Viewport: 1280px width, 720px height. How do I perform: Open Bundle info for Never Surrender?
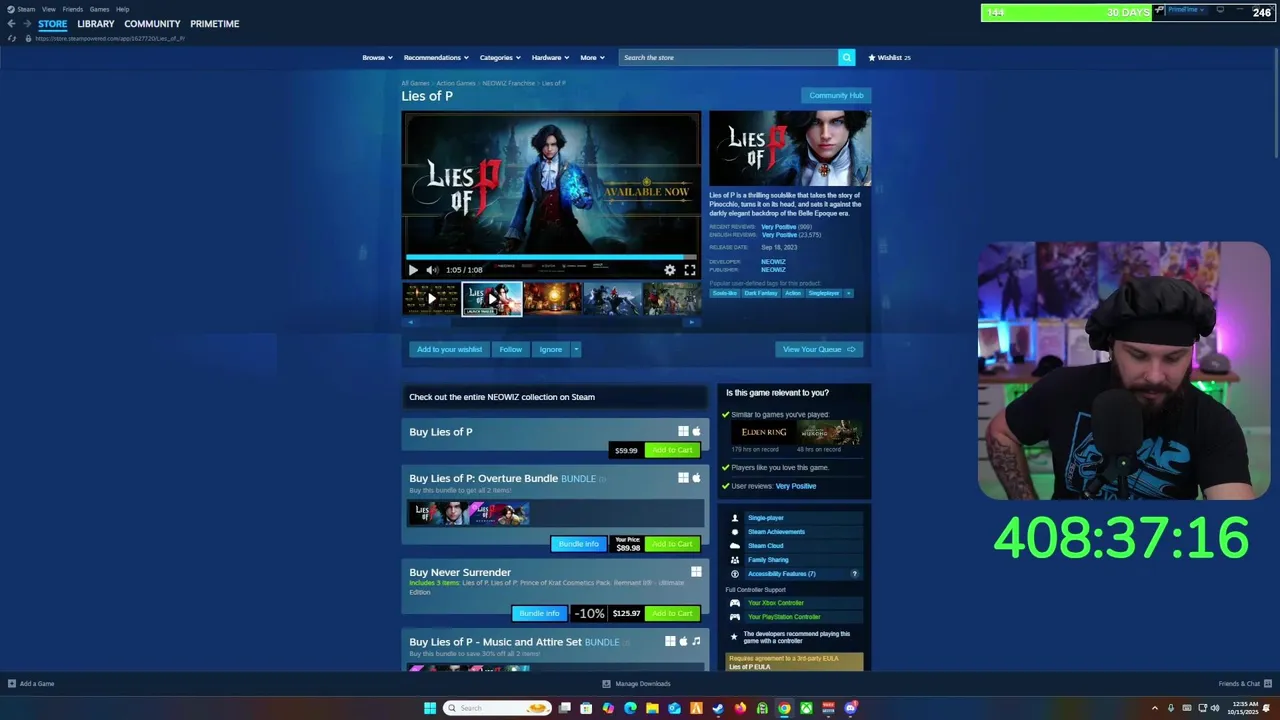[539, 613]
